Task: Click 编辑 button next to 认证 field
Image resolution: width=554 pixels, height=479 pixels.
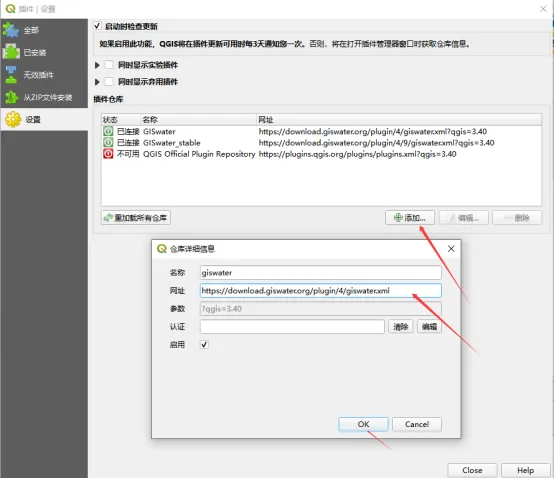Action: click(x=429, y=326)
